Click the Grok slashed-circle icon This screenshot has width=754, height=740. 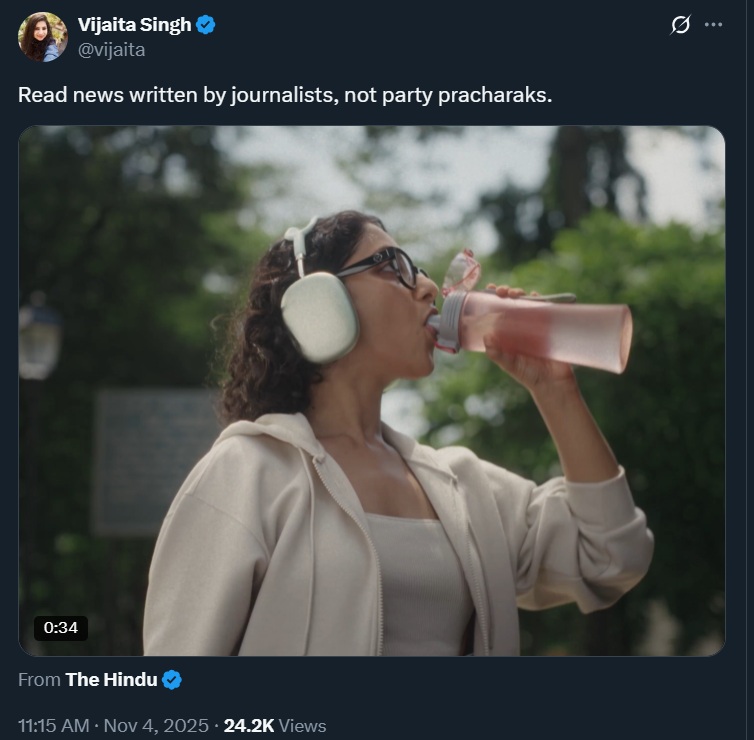click(680, 25)
